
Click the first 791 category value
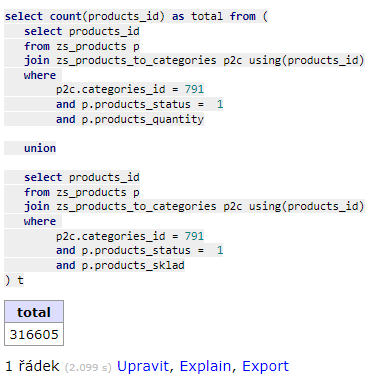194,89
